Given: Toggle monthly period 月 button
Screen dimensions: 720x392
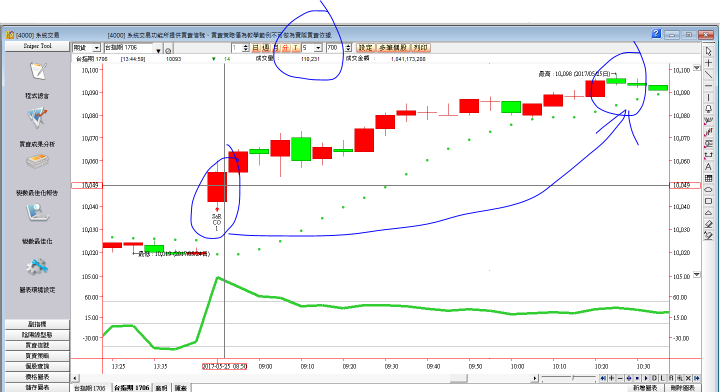Looking at the screenshot, I should 276,48.
